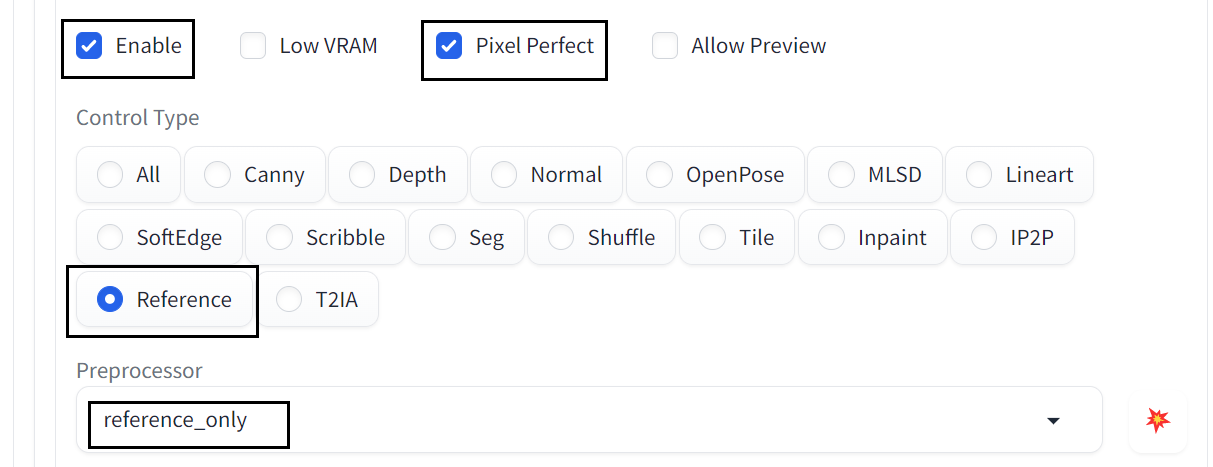1213x467 pixels.
Task: Toggle the Pixel Perfect checkbox
Action: [449, 46]
